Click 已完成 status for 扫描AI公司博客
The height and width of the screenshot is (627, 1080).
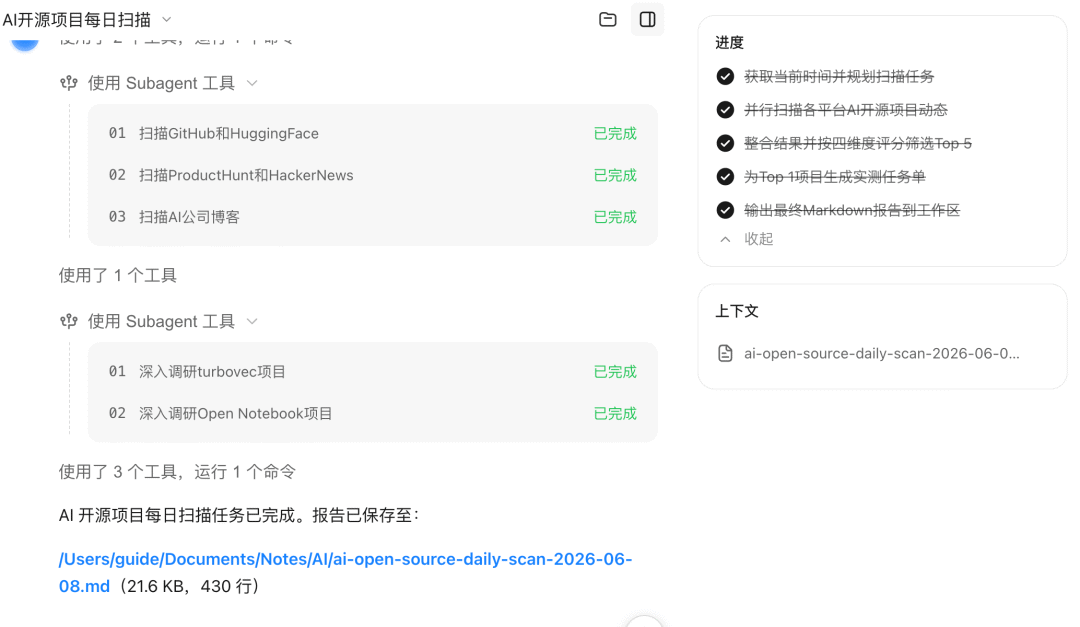pos(615,217)
